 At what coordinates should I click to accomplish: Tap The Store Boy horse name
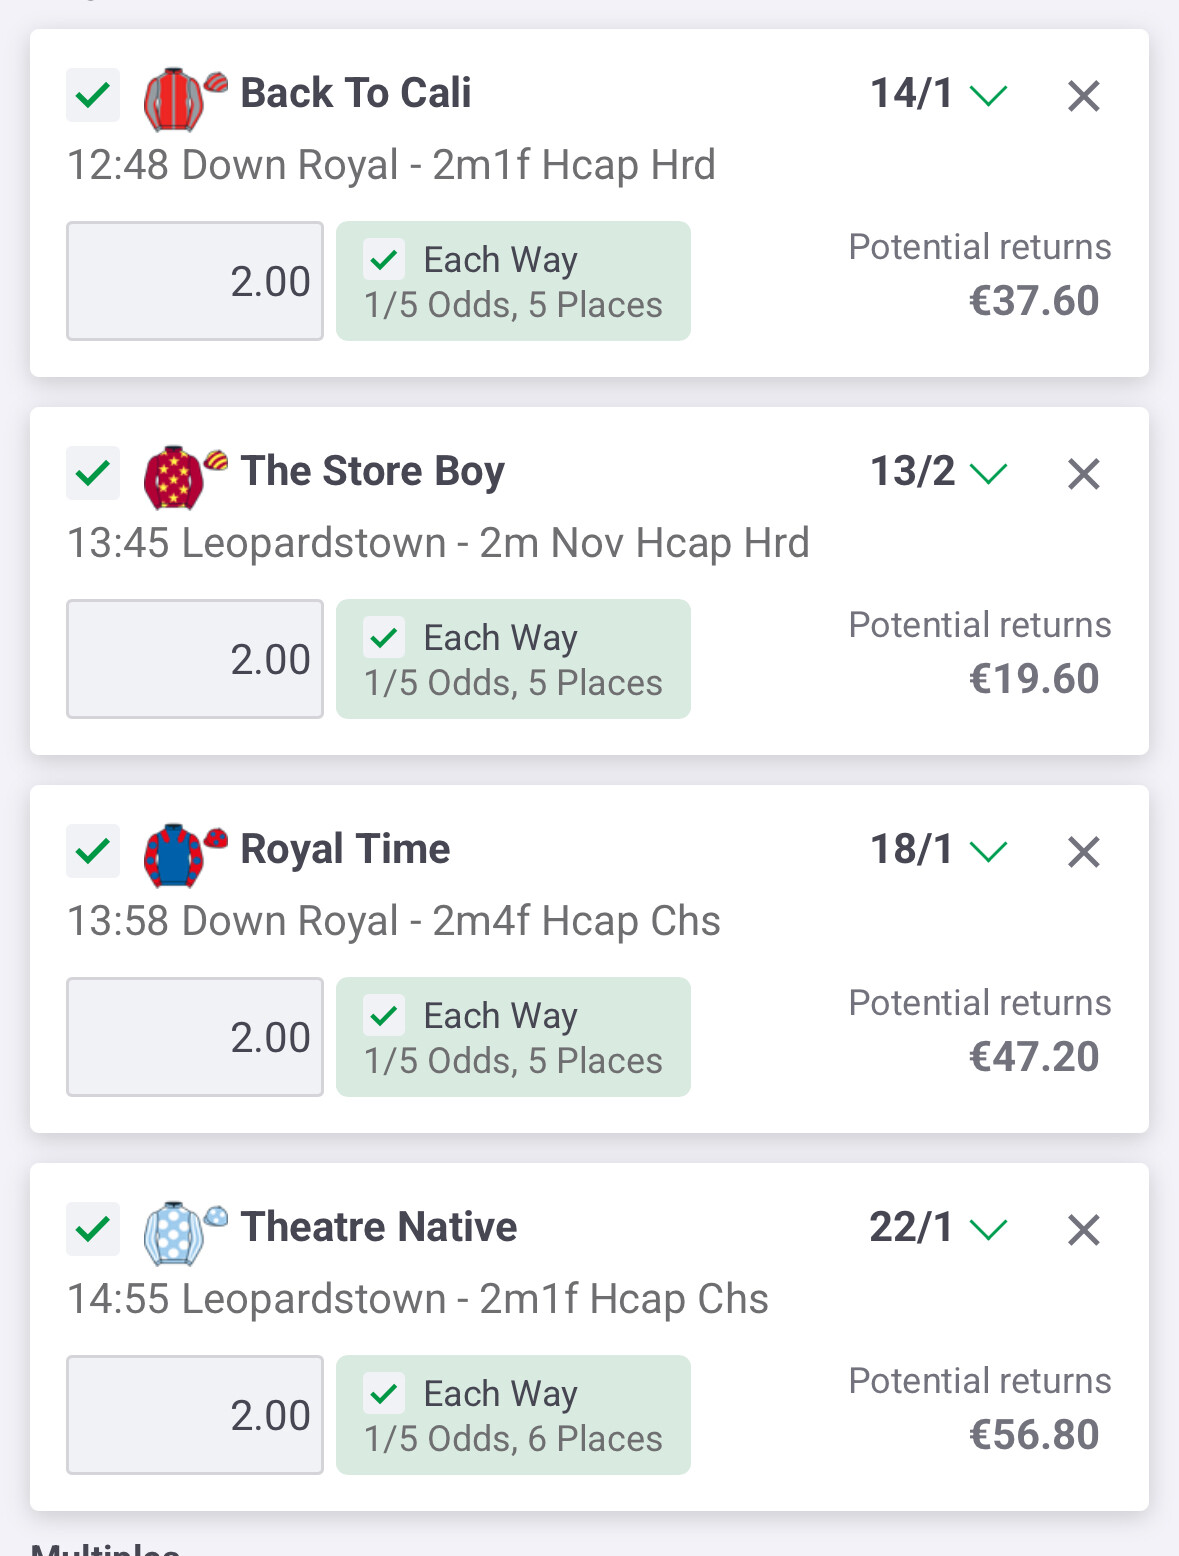click(x=372, y=471)
